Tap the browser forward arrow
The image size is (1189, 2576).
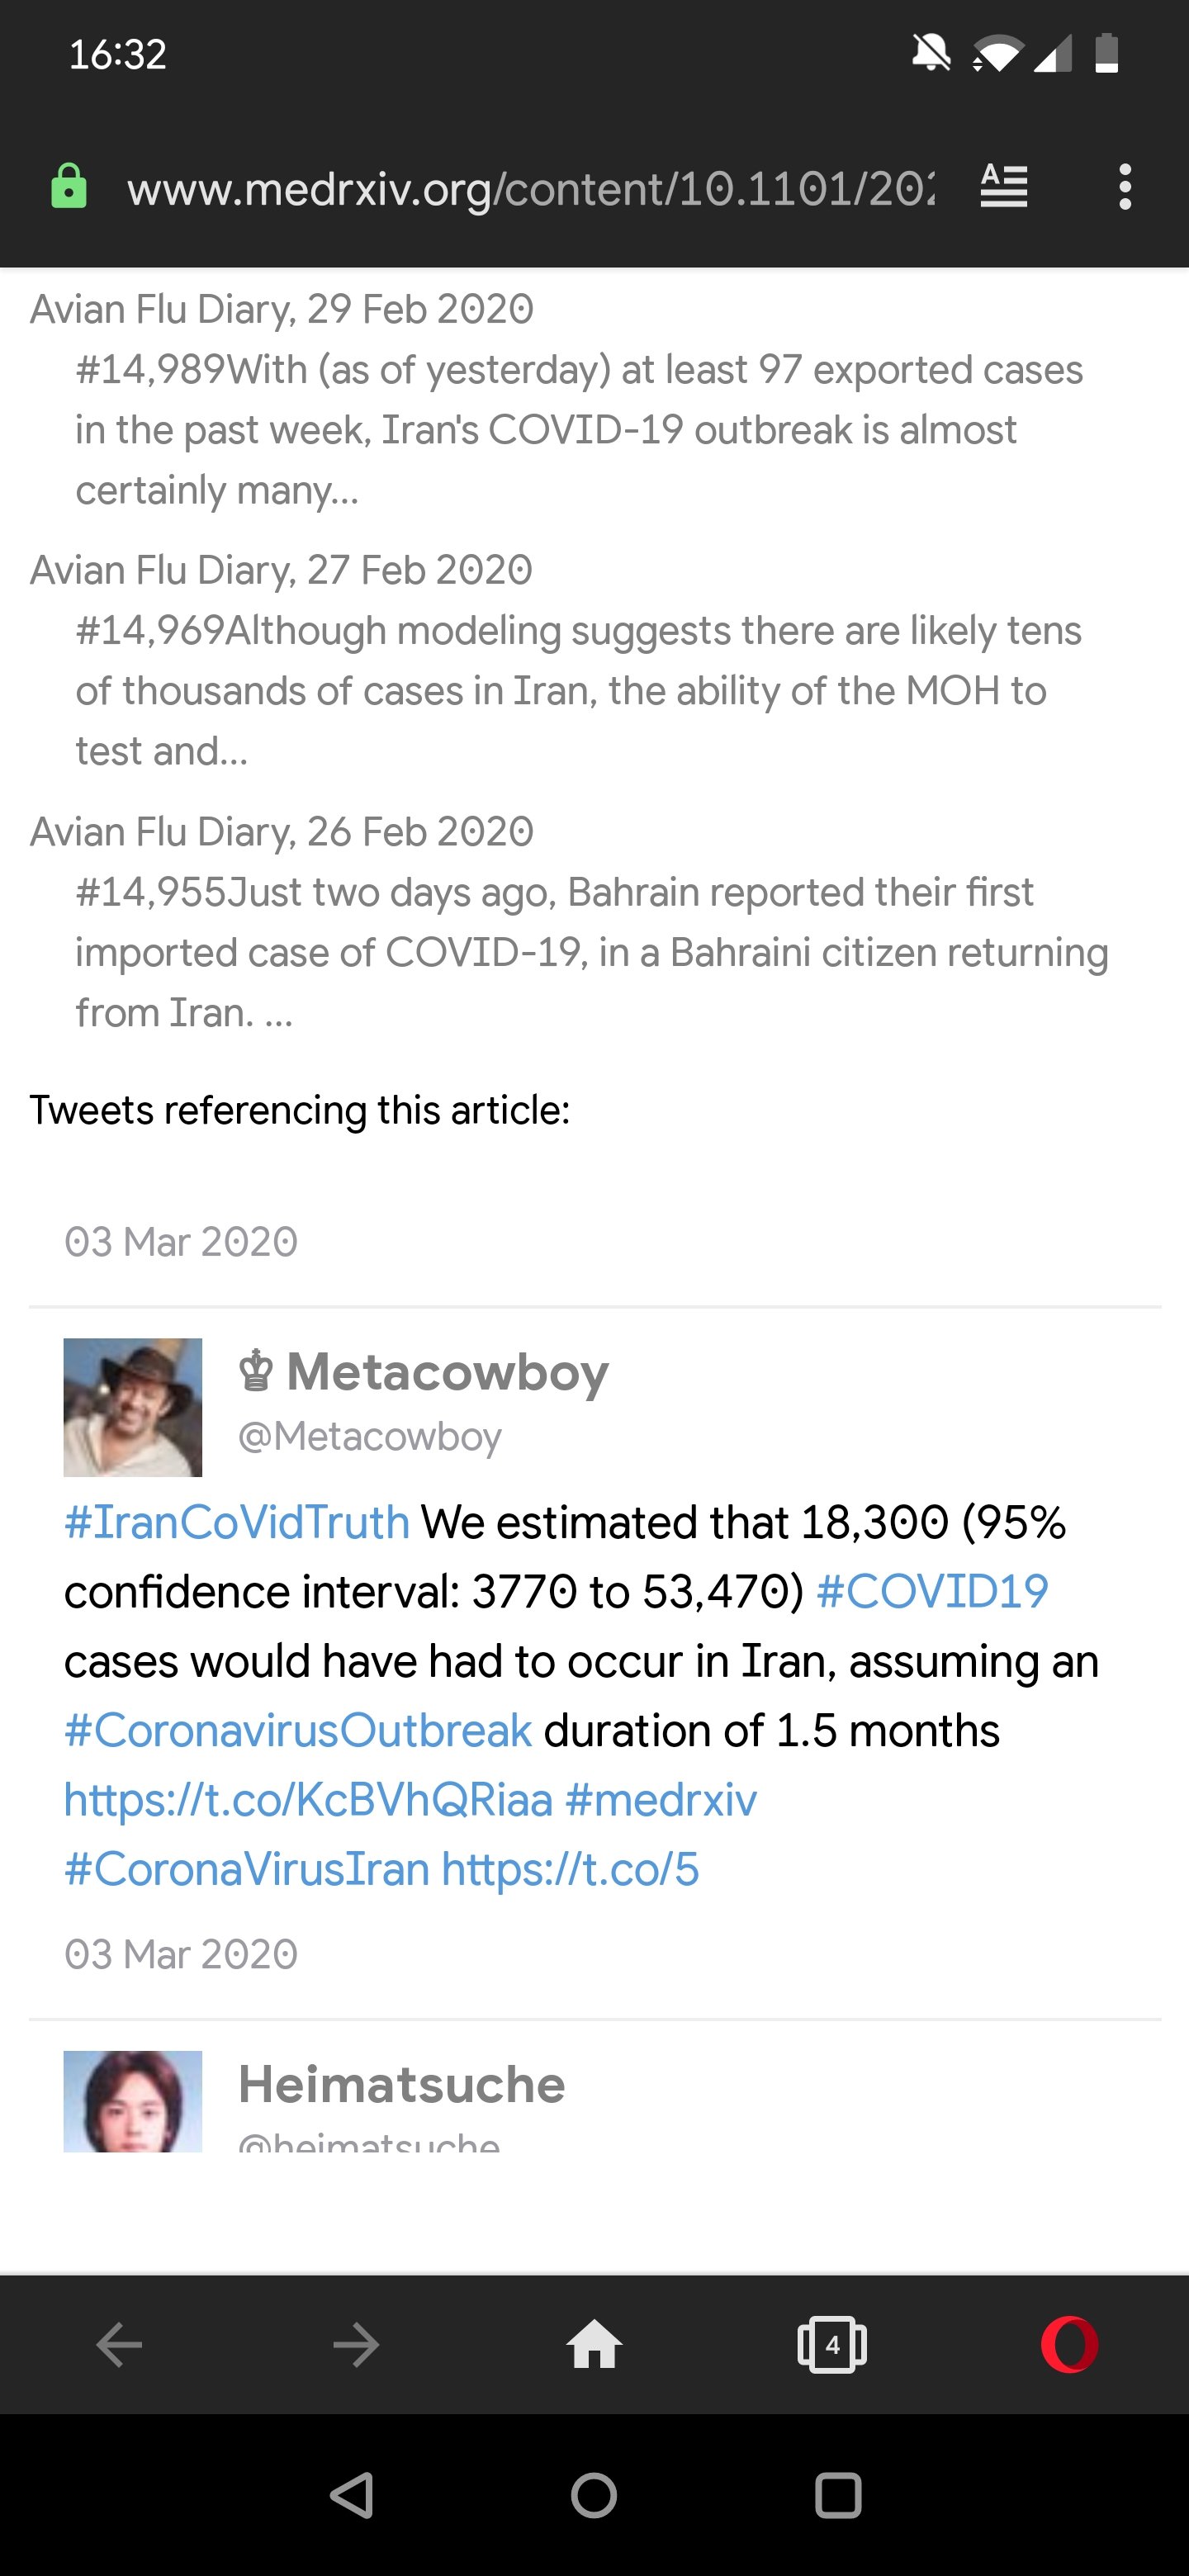coord(356,2345)
